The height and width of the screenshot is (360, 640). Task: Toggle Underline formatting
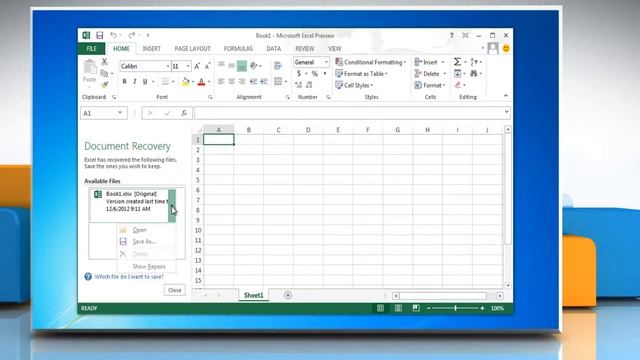tap(145, 82)
